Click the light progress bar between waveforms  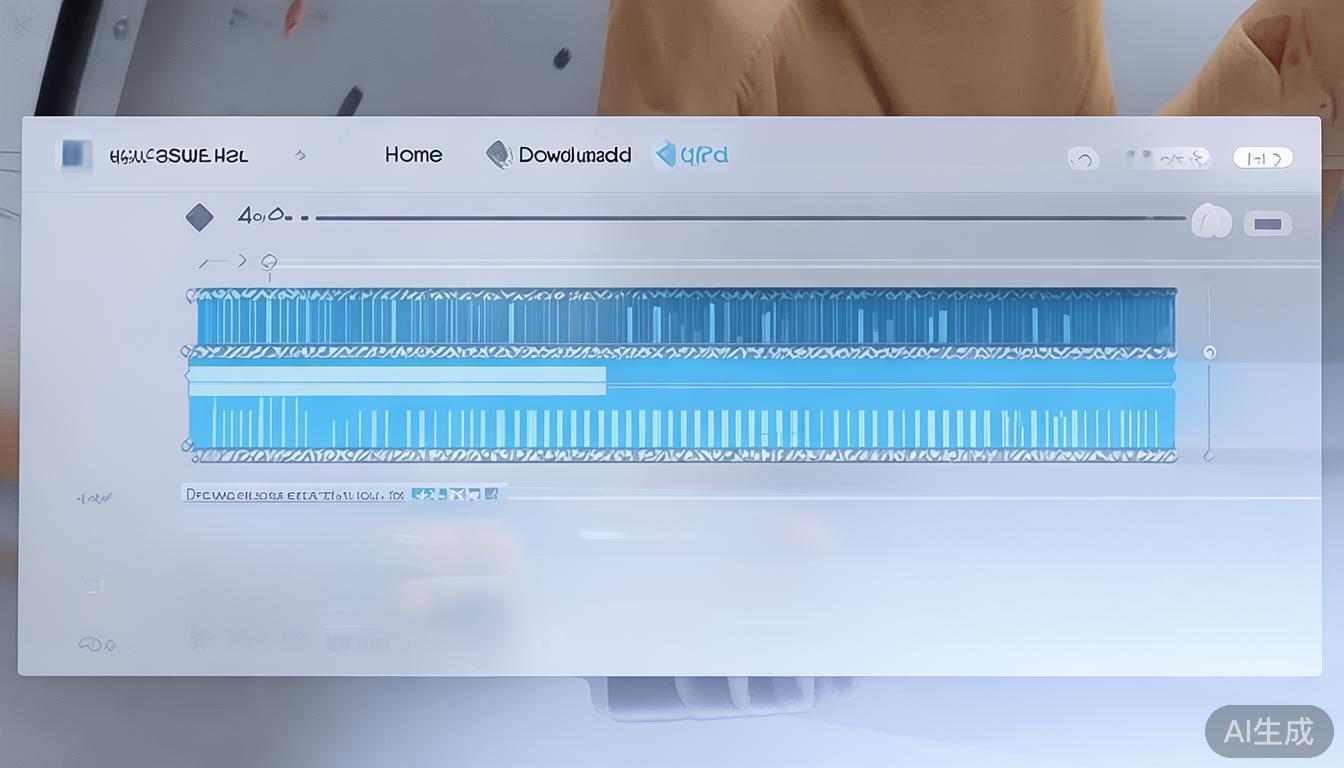click(x=397, y=381)
